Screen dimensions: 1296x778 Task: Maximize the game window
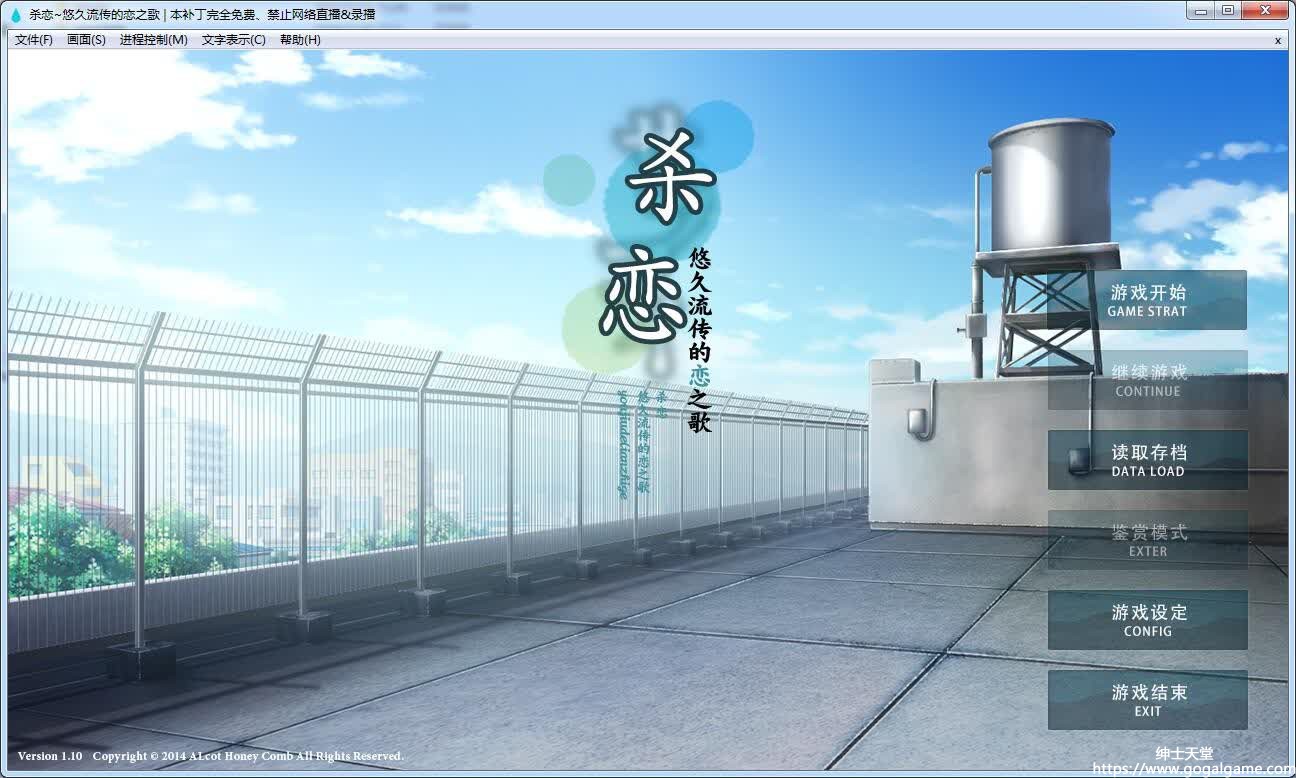pyautogui.click(x=1227, y=11)
